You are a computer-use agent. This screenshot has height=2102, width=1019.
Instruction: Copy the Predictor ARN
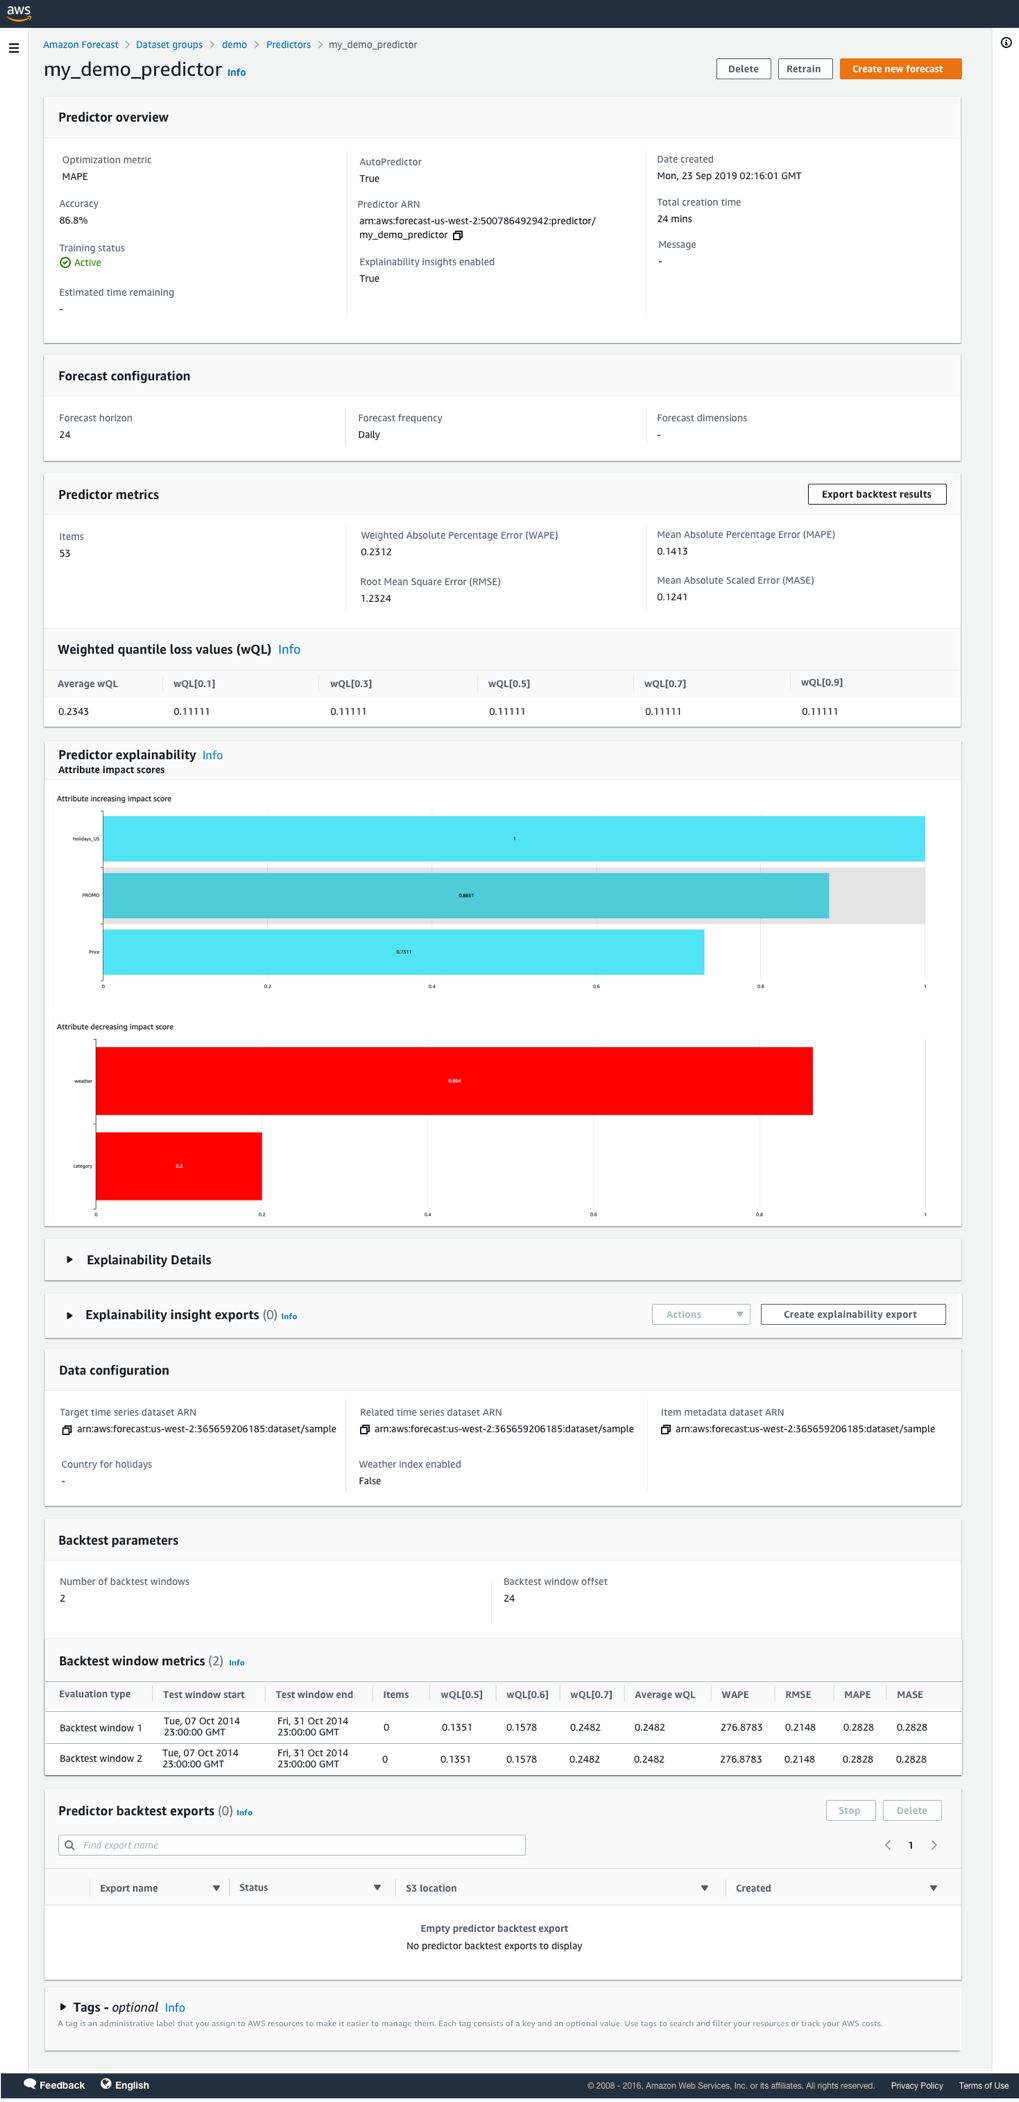pos(458,236)
